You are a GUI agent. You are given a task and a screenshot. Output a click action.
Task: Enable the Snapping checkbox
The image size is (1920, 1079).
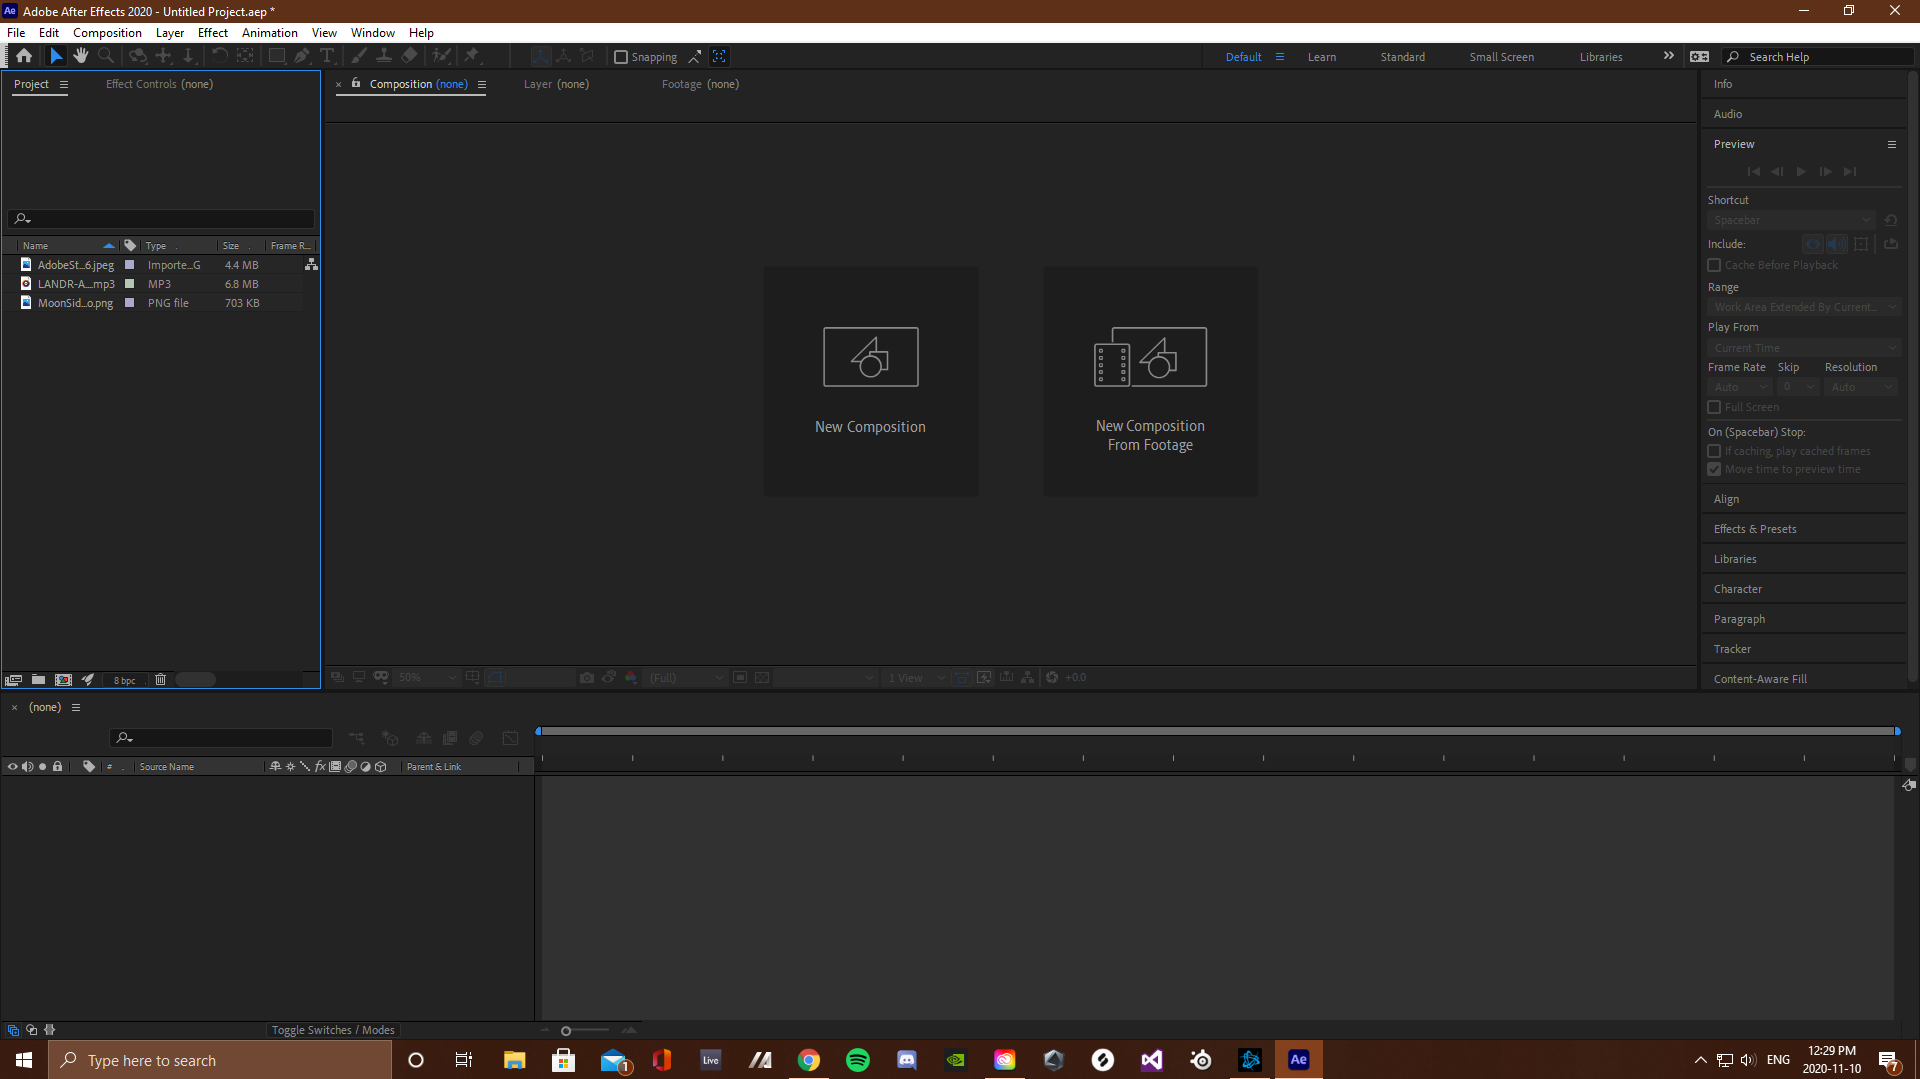pyautogui.click(x=621, y=57)
